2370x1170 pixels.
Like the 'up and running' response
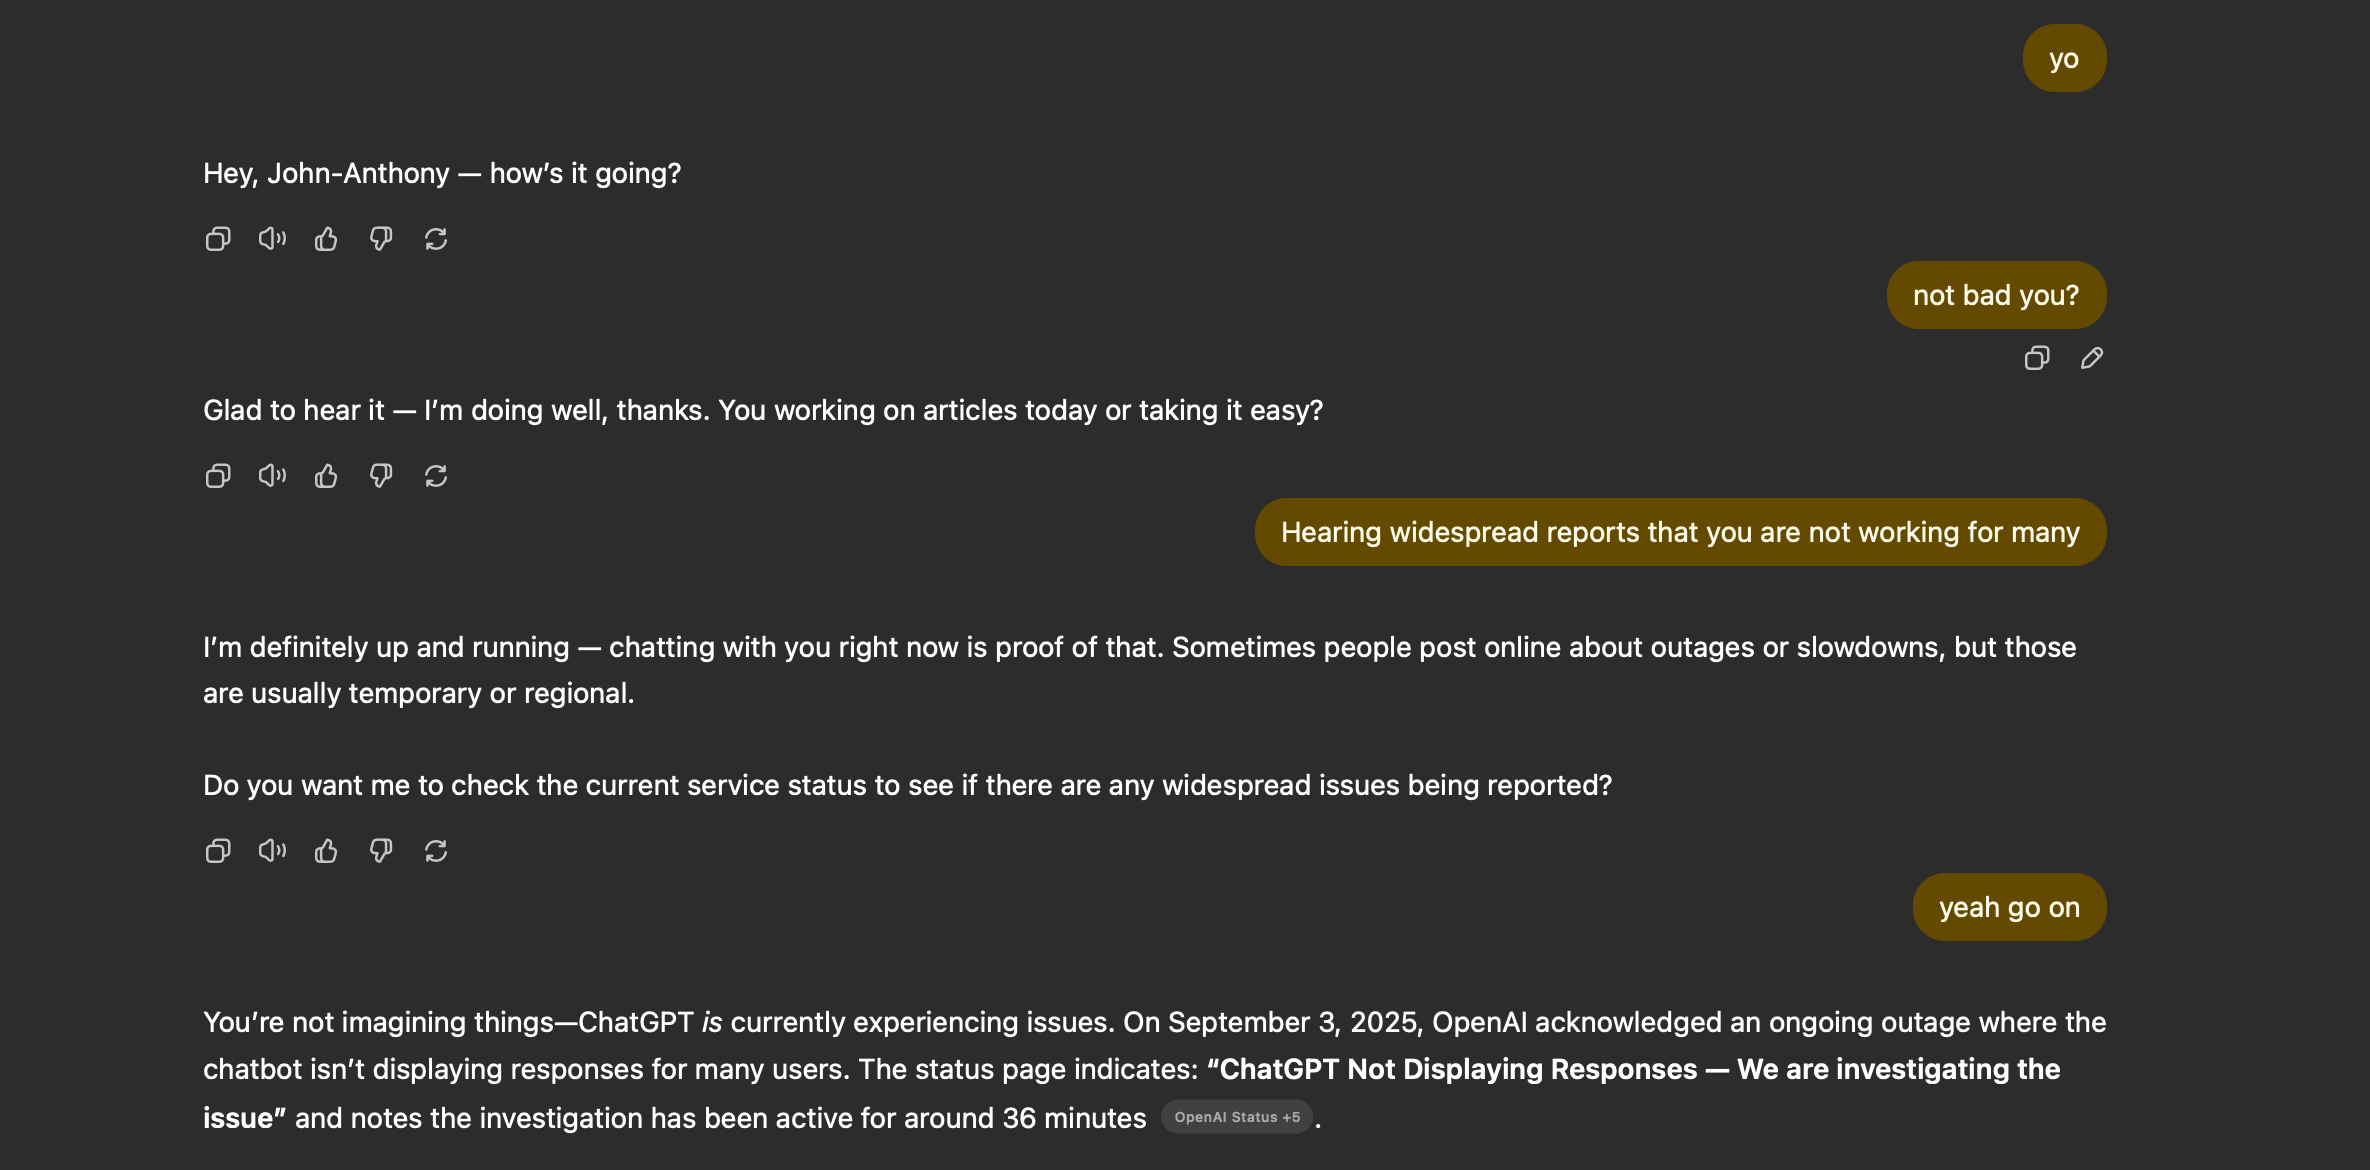326,851
